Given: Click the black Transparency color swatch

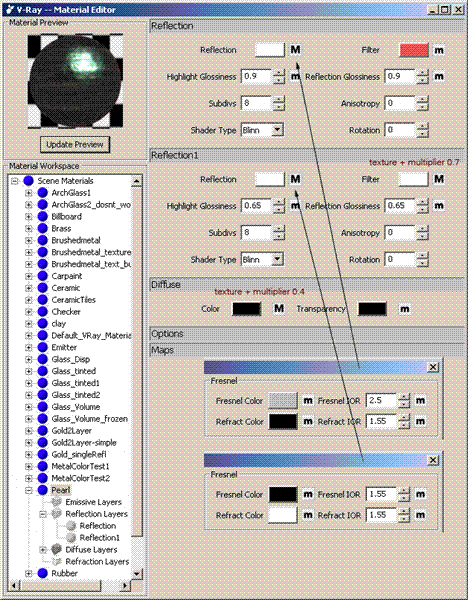Looking at the screenshot, I should (x=372, y=309).
